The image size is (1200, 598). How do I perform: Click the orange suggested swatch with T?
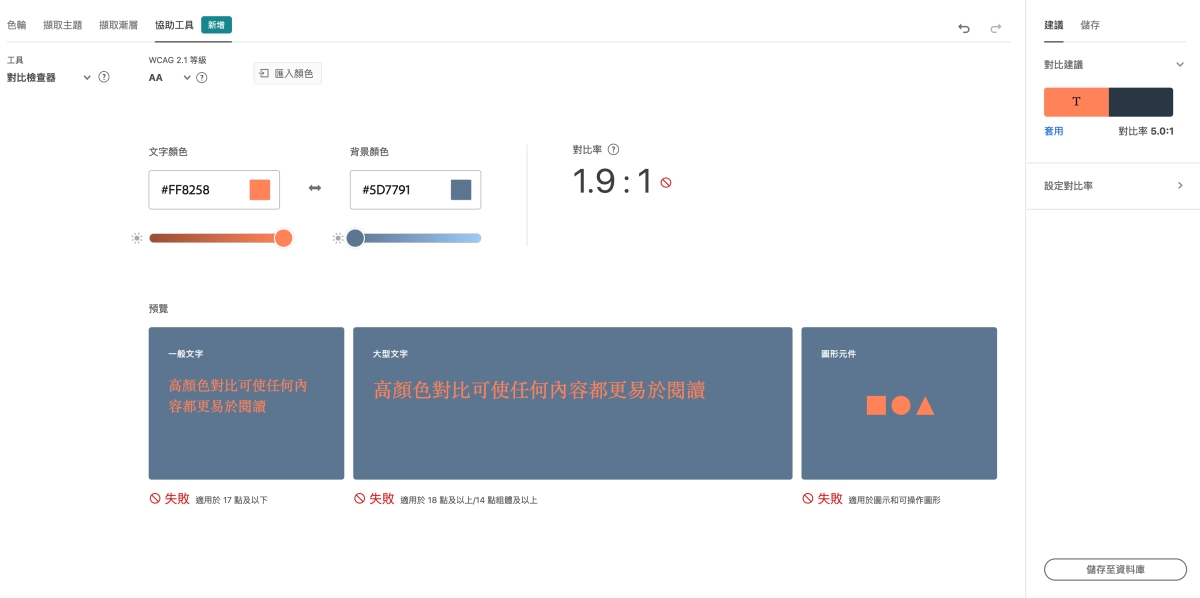tap(1076, 102)
